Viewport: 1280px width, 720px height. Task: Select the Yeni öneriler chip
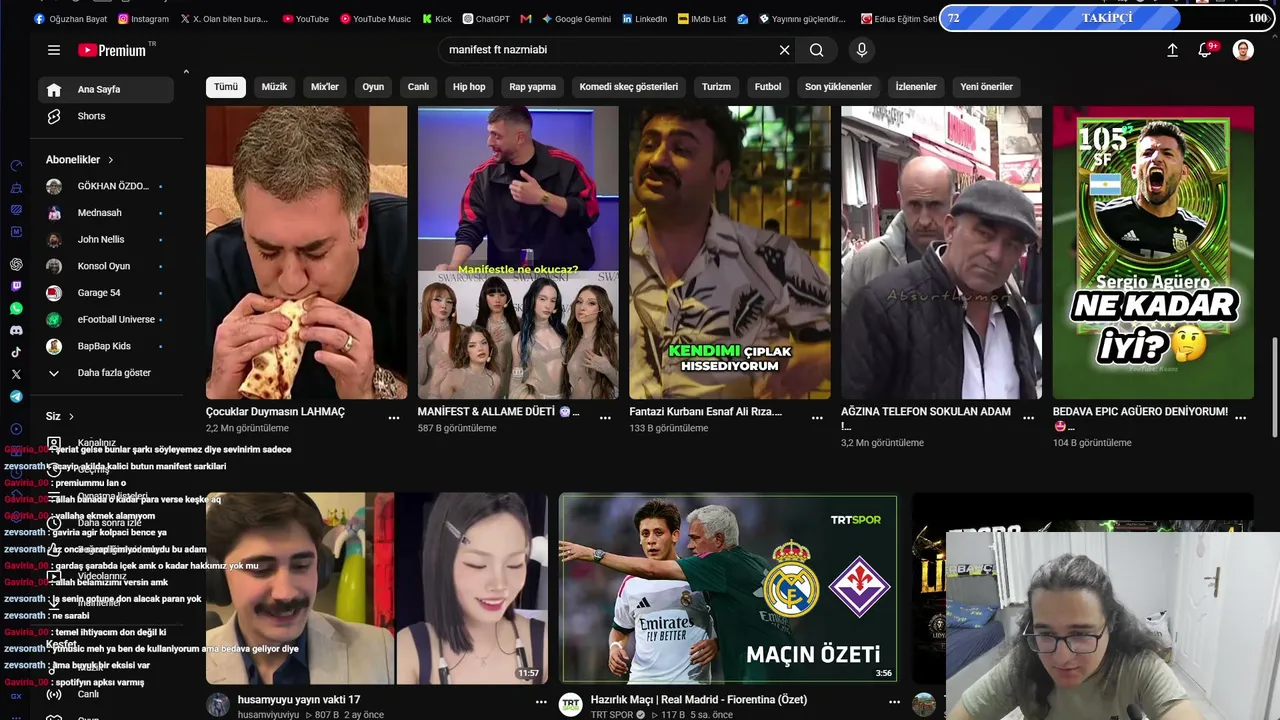coord(987,87)
